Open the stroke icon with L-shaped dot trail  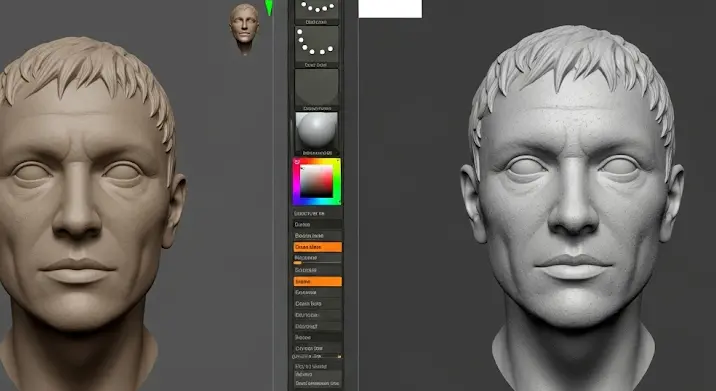pyautogui.click(x=316, y=43)
